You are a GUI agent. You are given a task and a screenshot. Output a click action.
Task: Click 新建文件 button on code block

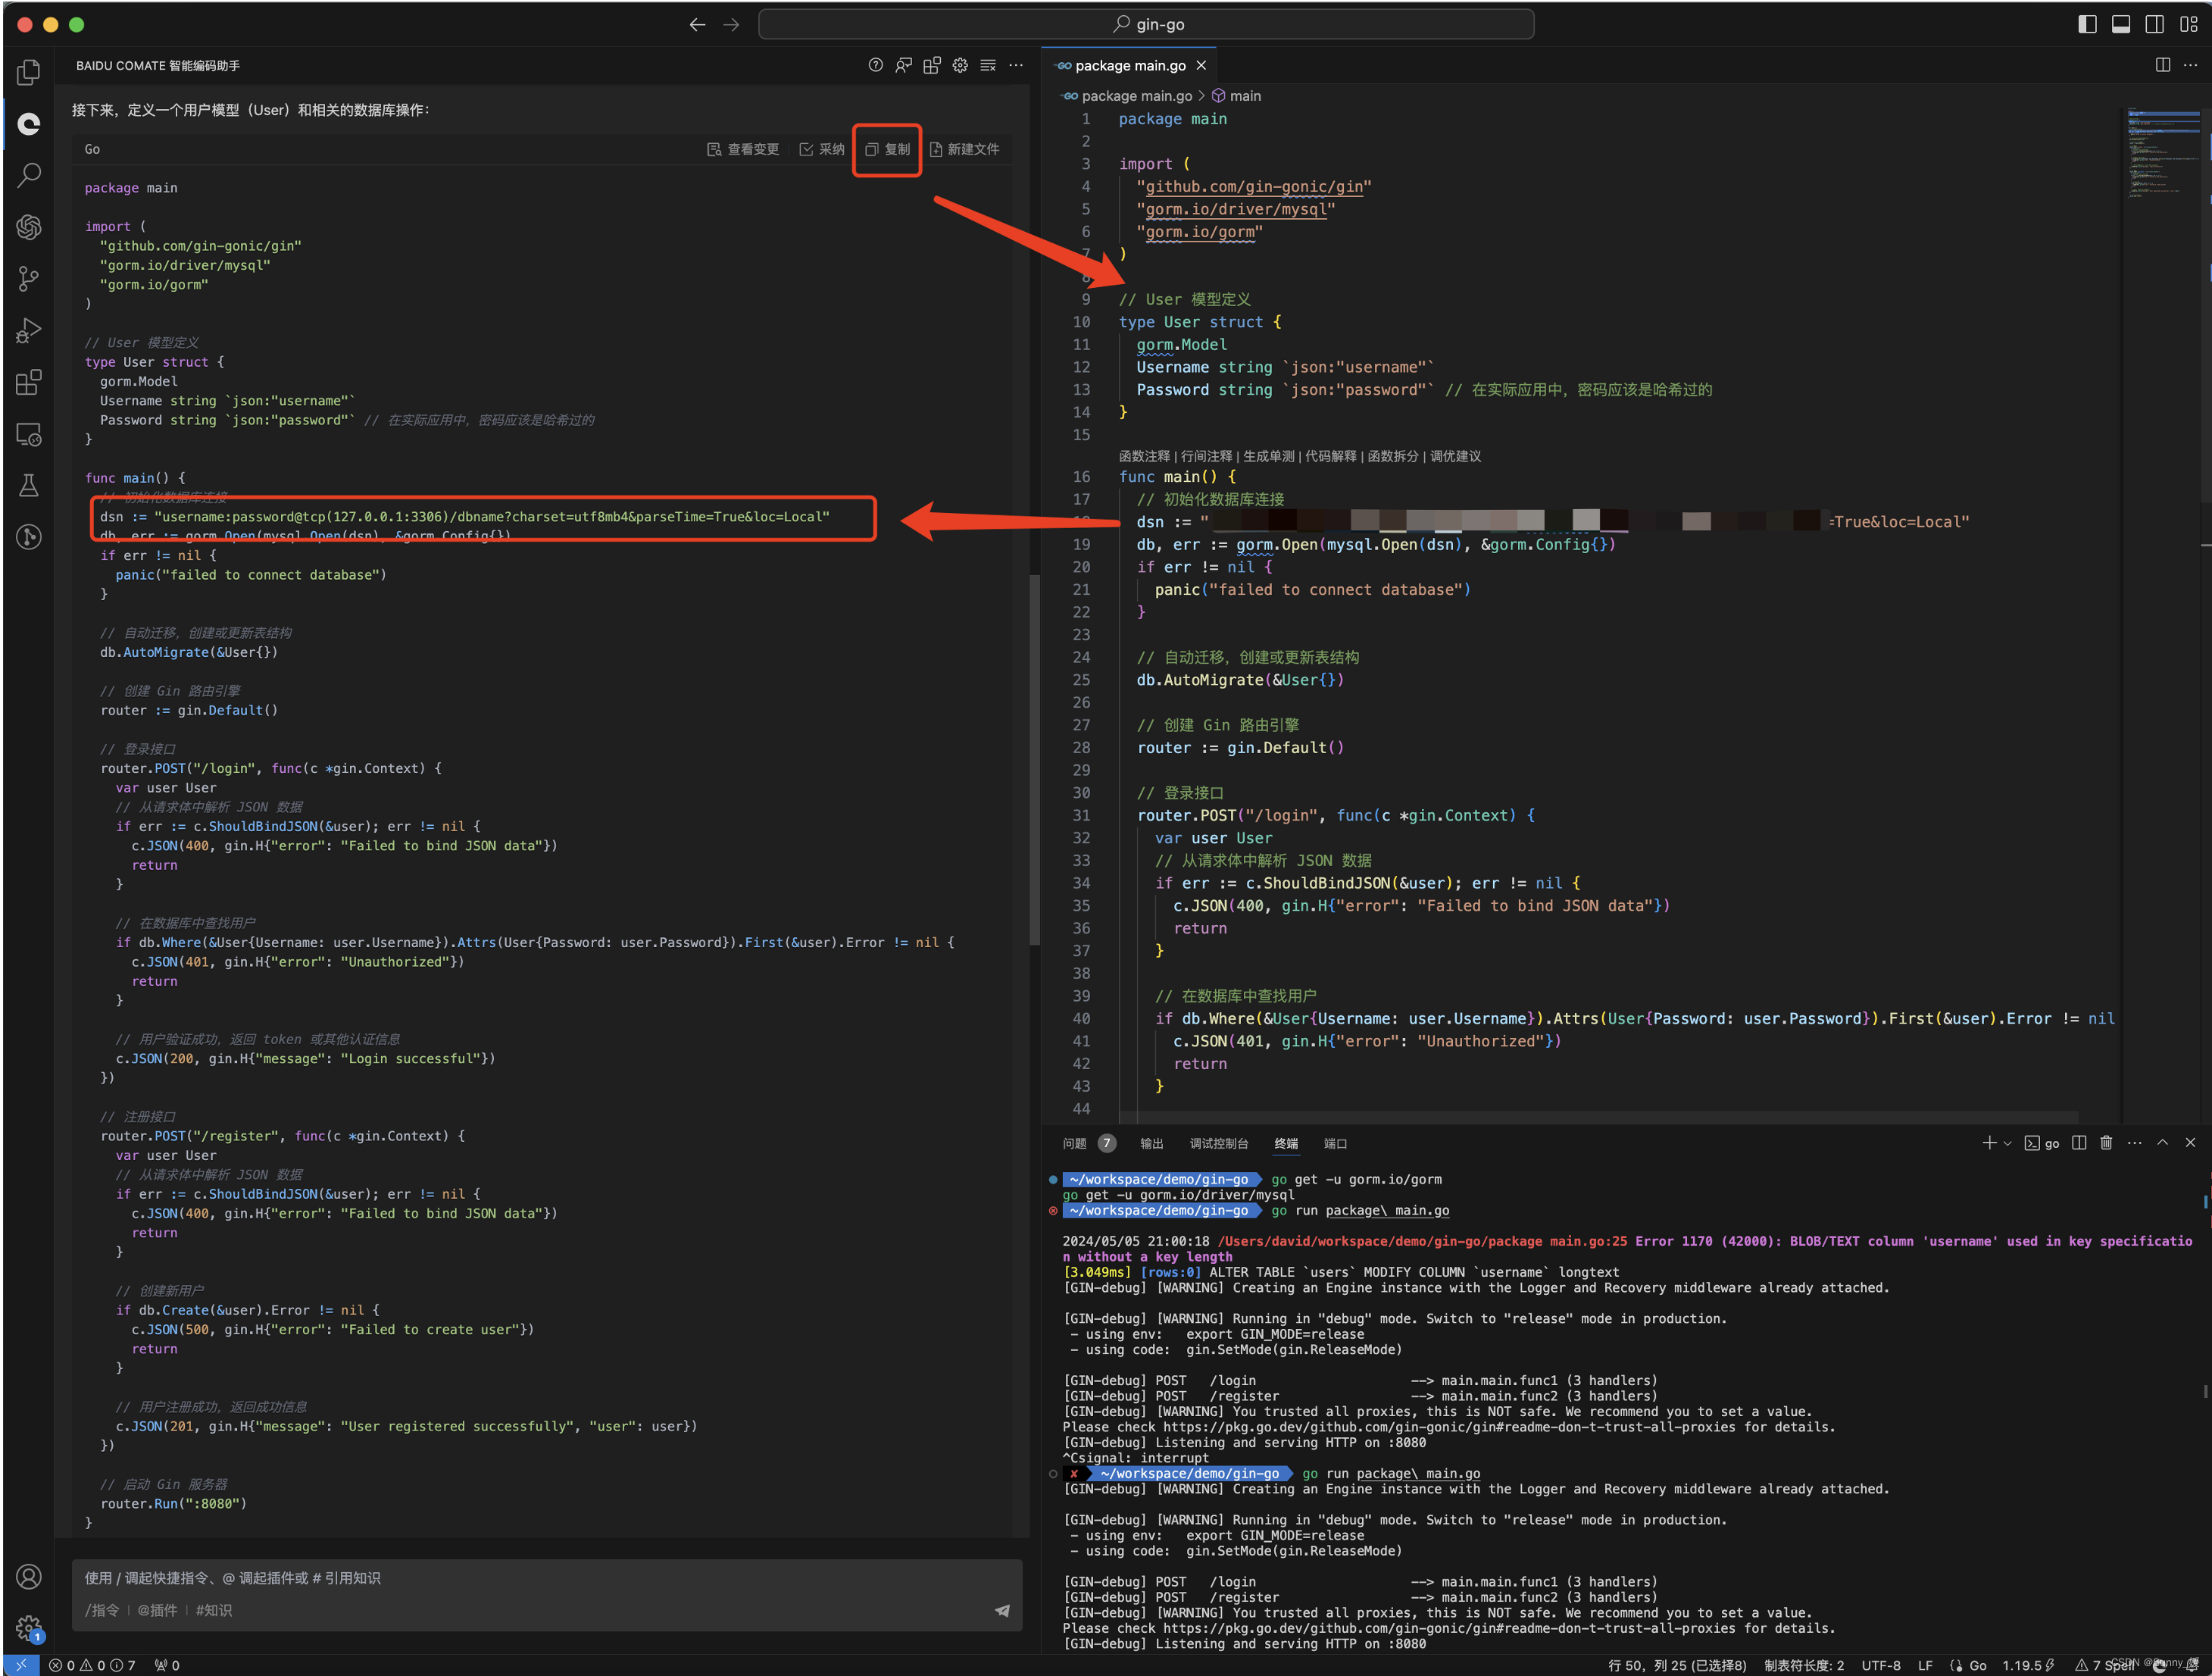(964, 149)
